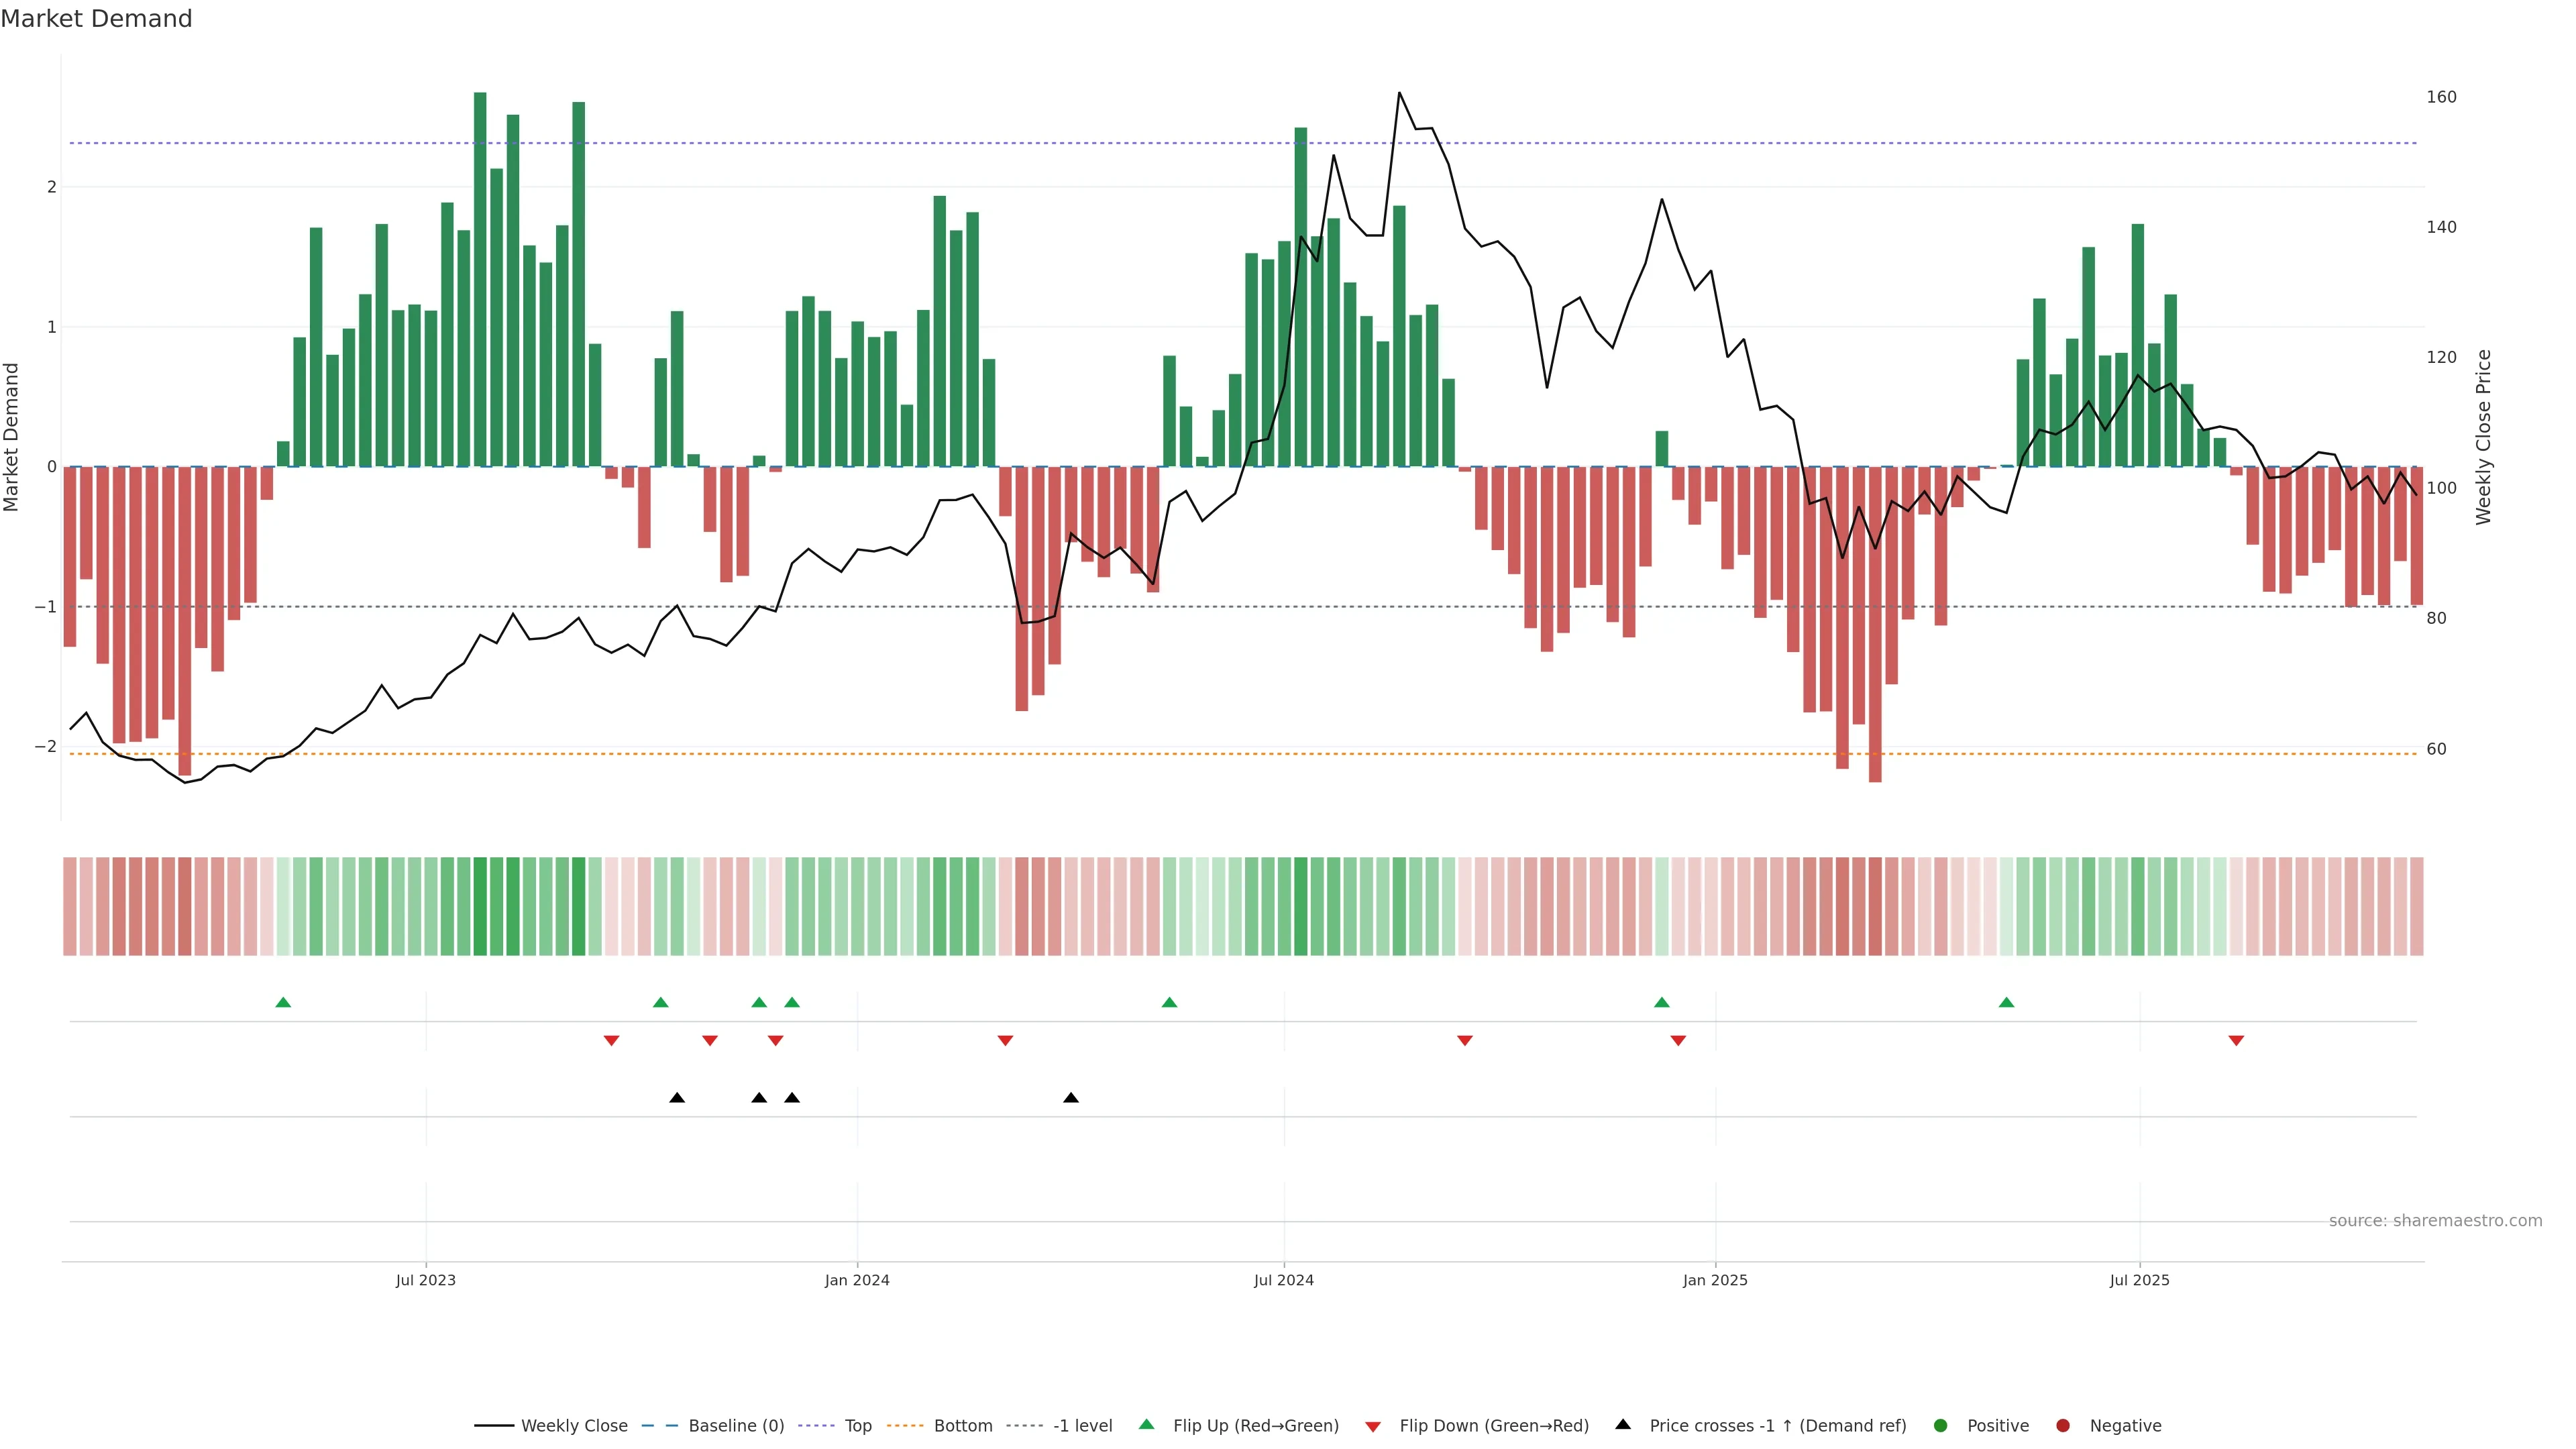Screen dimensions: 2576x1449
Task: Click the Jan 2025 x-axis label
Action: click(x=1715, y=1280)
